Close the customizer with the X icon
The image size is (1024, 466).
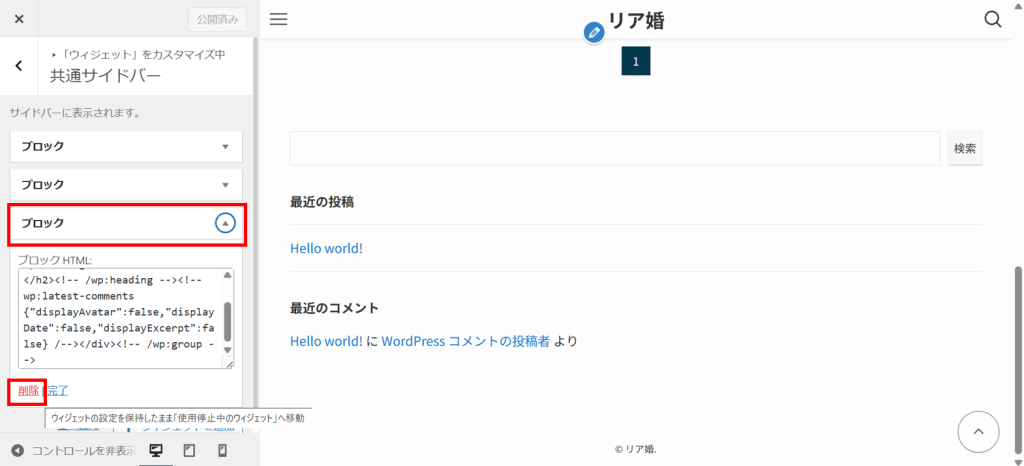pos(19,19)
